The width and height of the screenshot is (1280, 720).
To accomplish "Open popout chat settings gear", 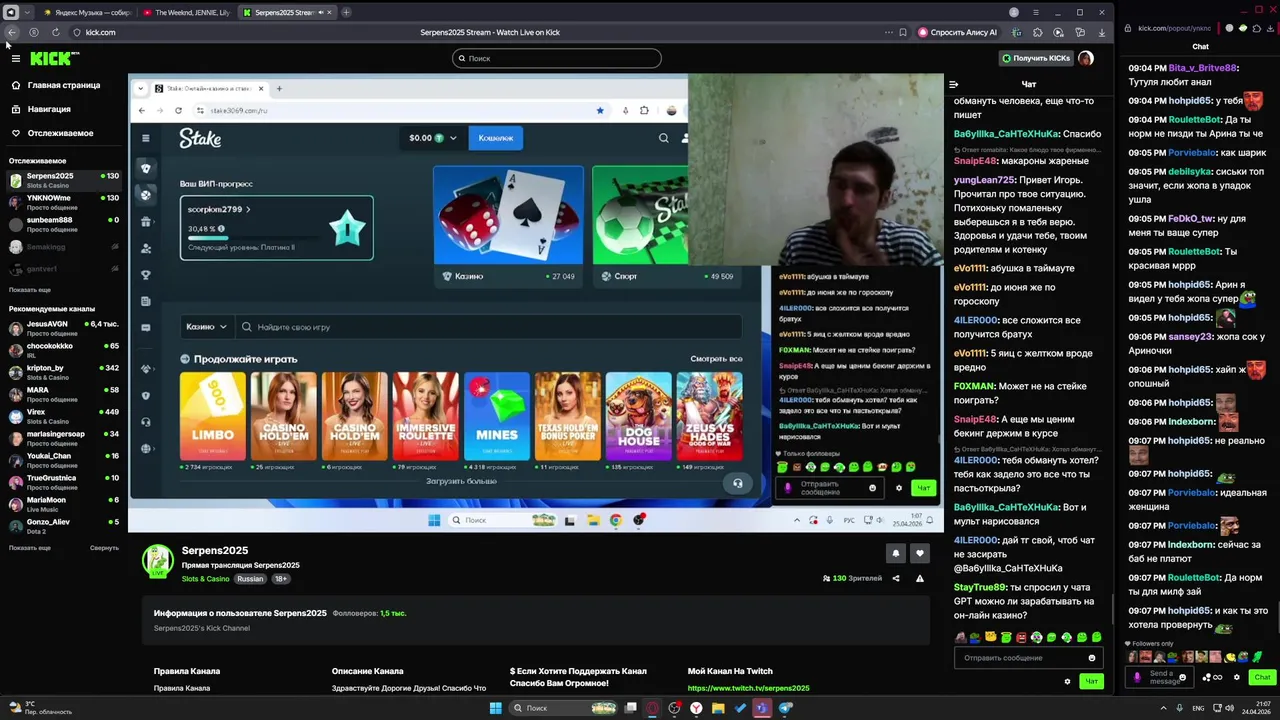I will (x=1236, y=677).
